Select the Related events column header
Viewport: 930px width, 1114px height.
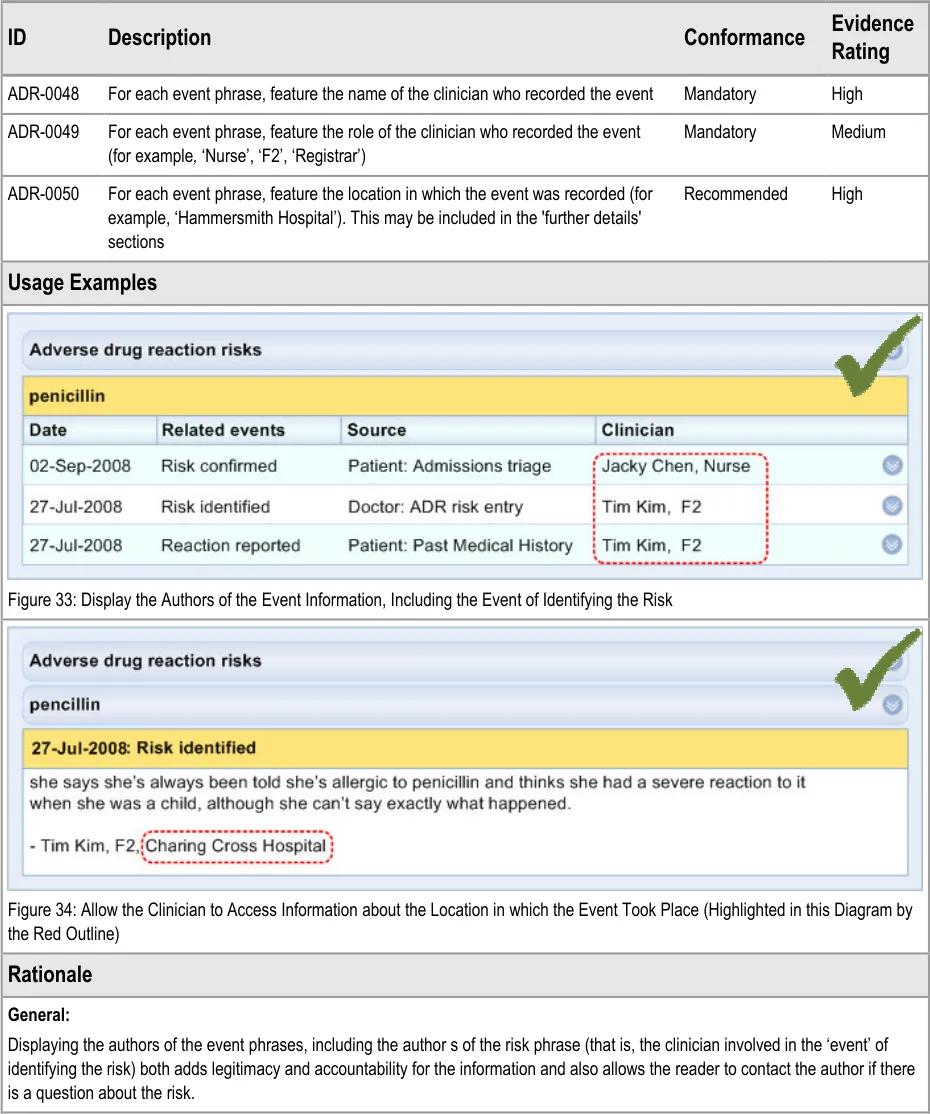coord(223,430)
